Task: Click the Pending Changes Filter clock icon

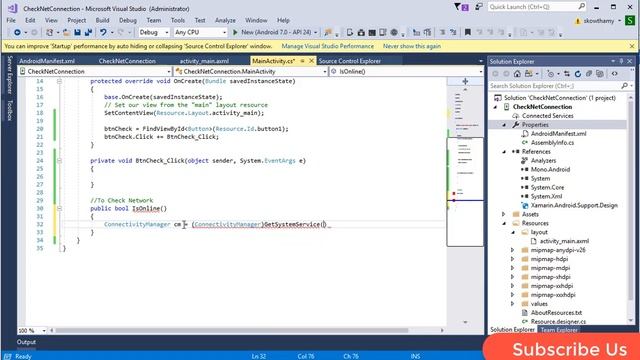Action: [x=550, y=74]
